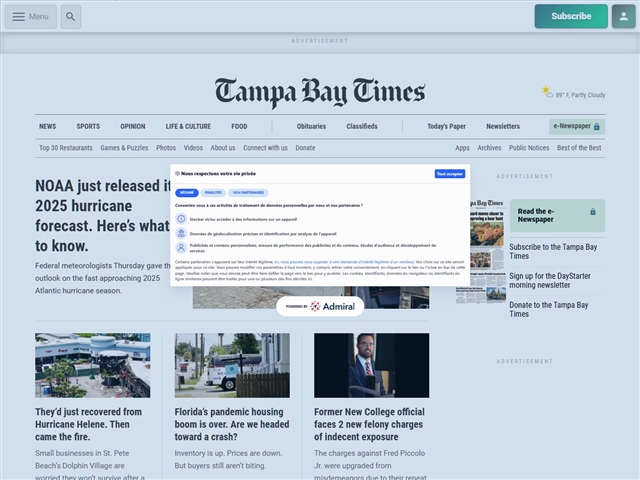Sign up for the DayStarter morning newsletter
Image resolution: width=640 pixels, height=480 pixels.
point(550,280)
